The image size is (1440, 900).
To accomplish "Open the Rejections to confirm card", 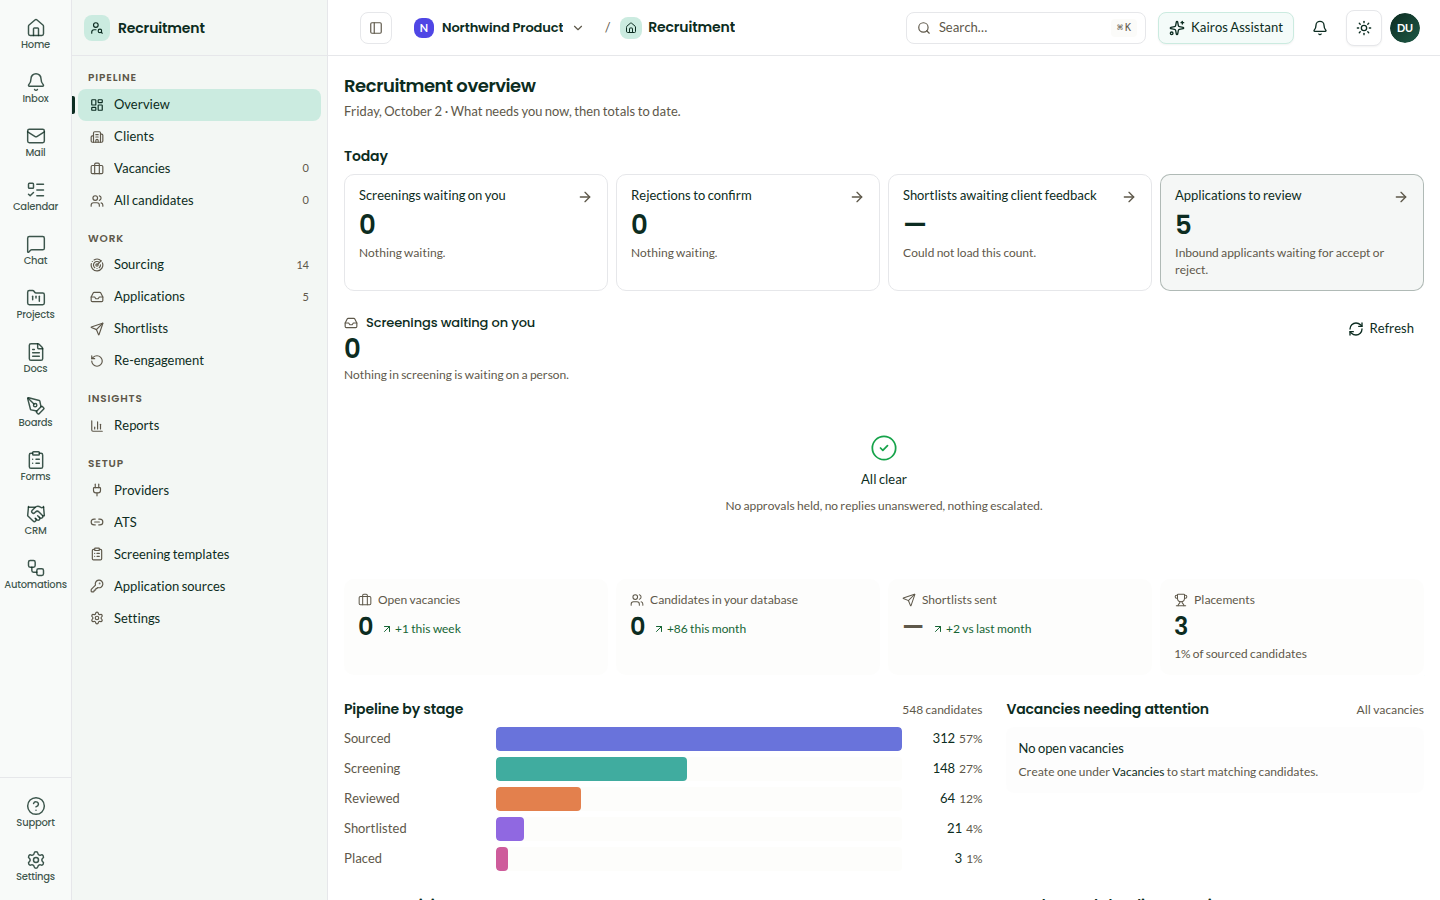I will pyautogui.click(x=748, y=233).
